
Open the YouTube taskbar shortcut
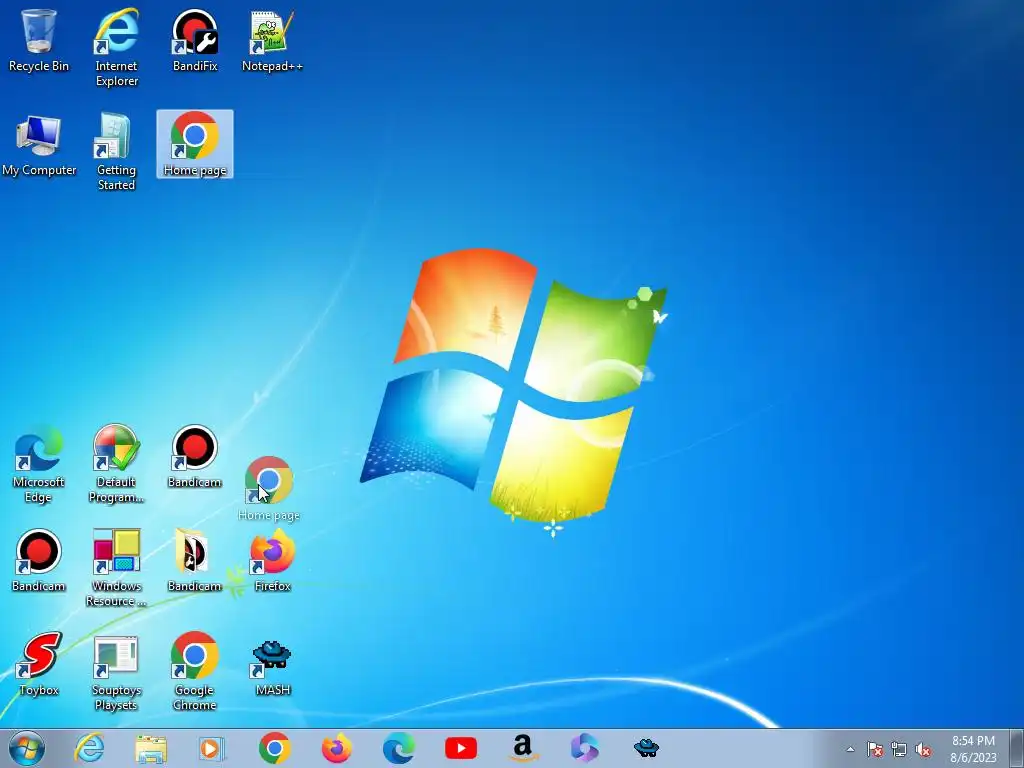point(460,748)
